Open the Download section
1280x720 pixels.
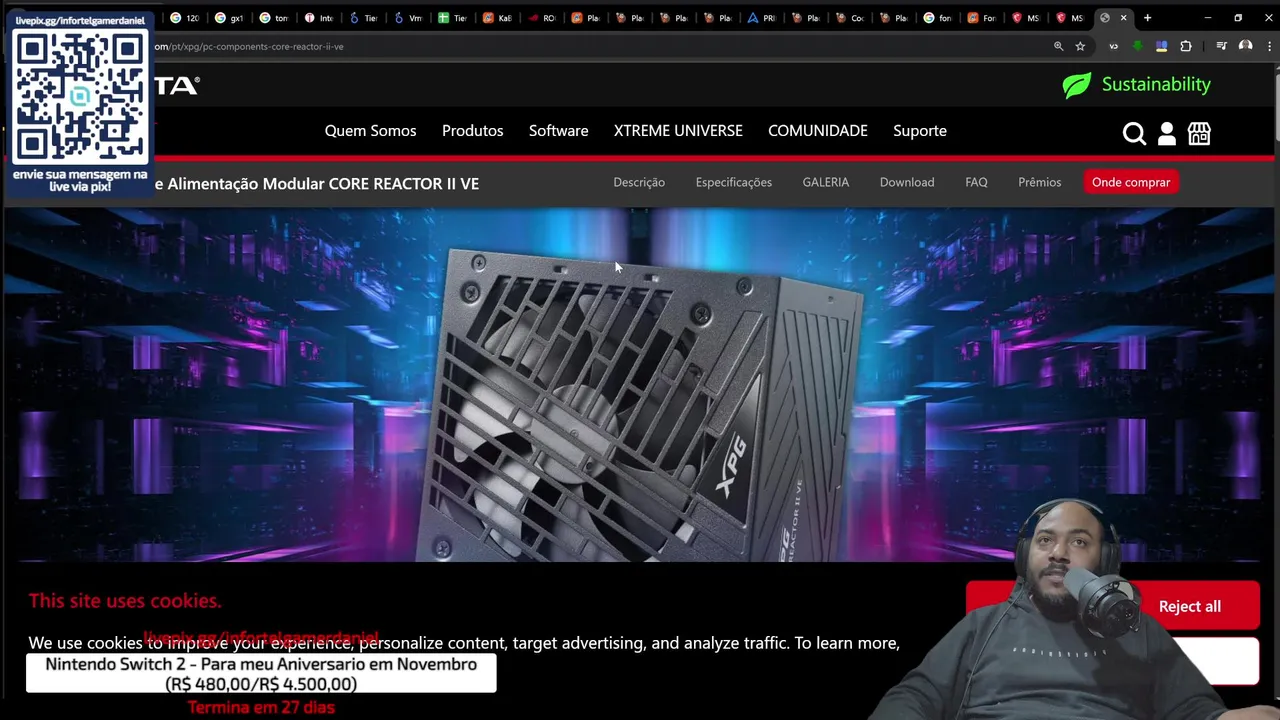[907, 182]
